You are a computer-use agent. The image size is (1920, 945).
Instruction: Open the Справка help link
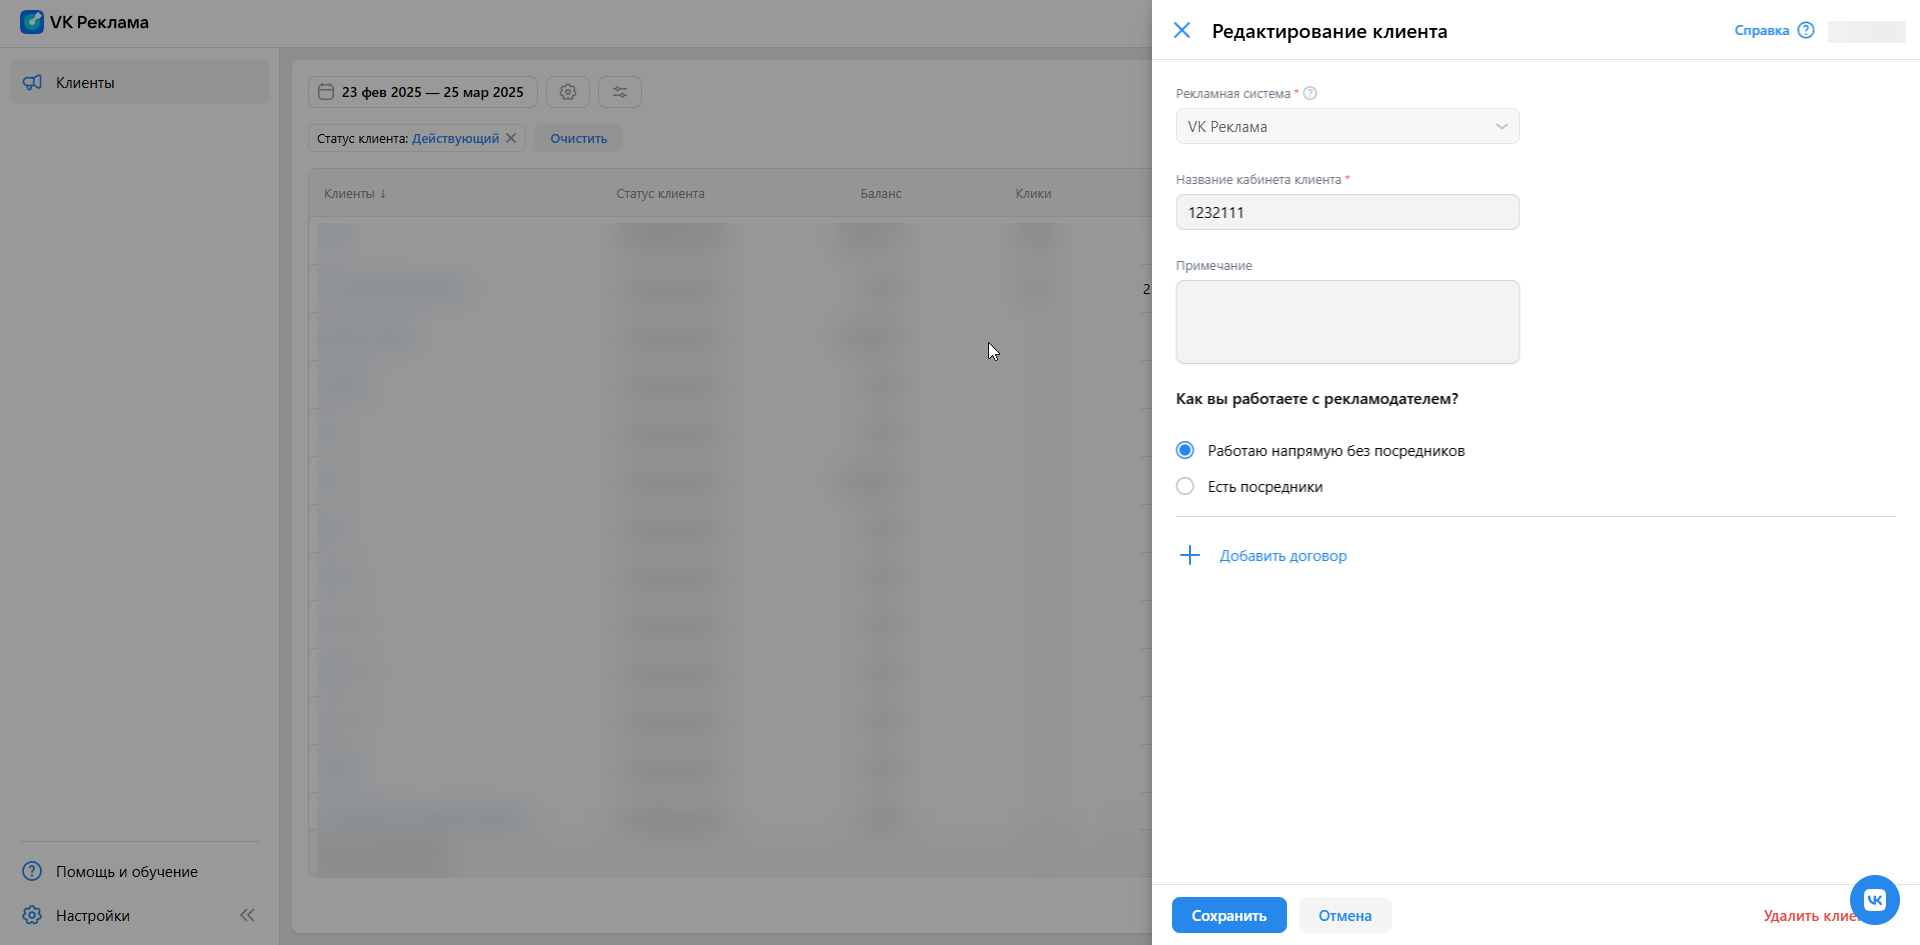click(1761, 30)
